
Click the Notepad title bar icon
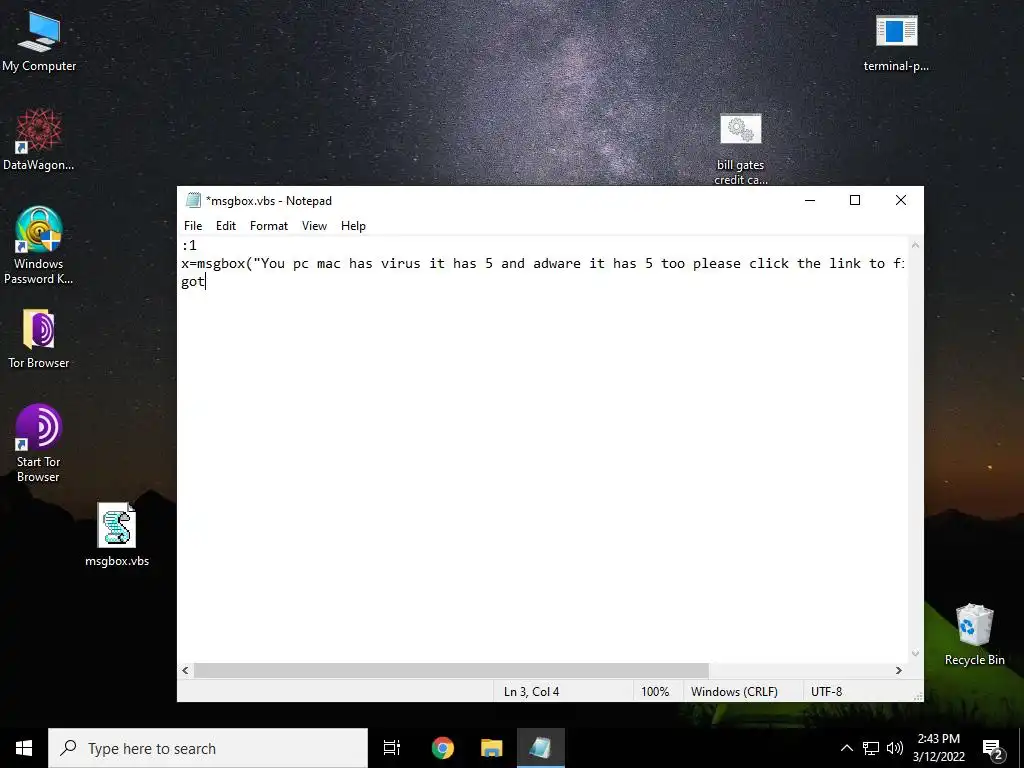193,200
